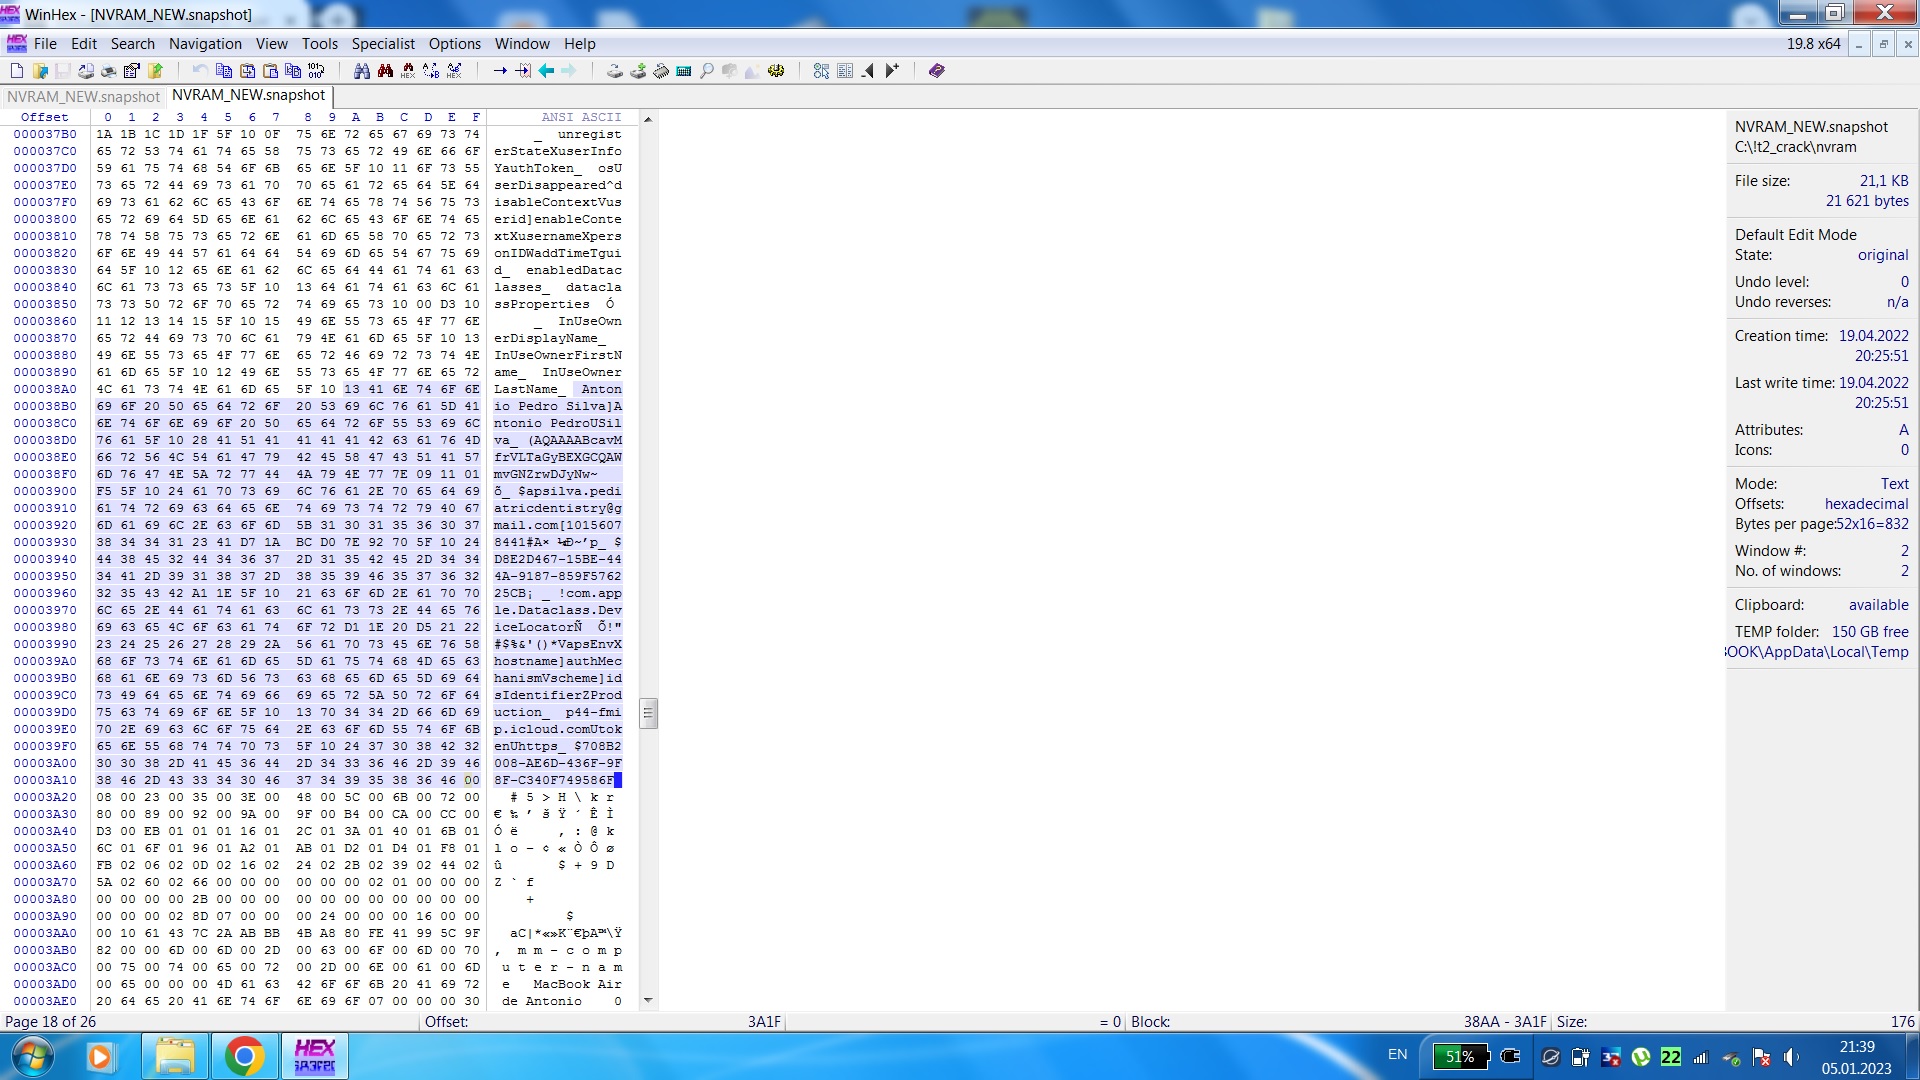Open the Specialist menu
This screenshot has width=1920, height=1080.
click(382, 44)
